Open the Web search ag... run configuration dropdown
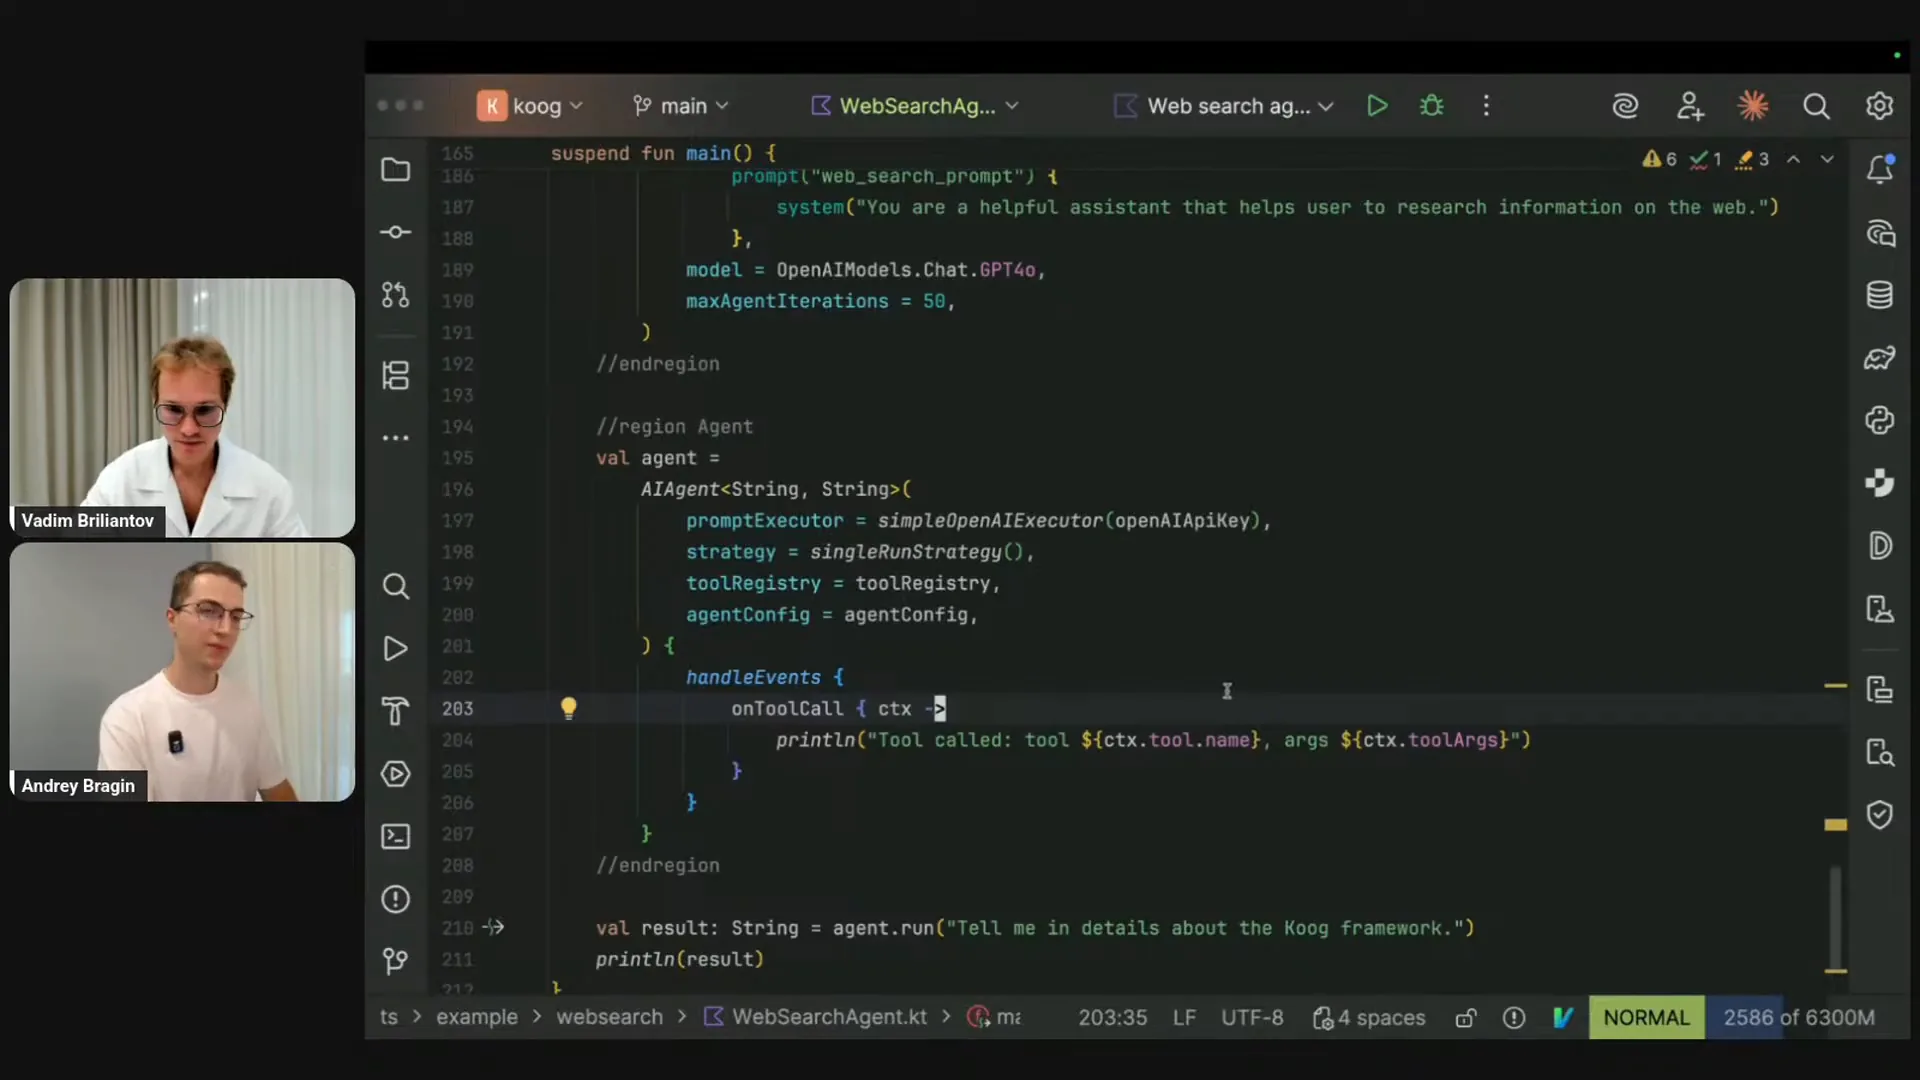Image resolution: width=1920 pixels, height=1080 pixels. 1224,106
